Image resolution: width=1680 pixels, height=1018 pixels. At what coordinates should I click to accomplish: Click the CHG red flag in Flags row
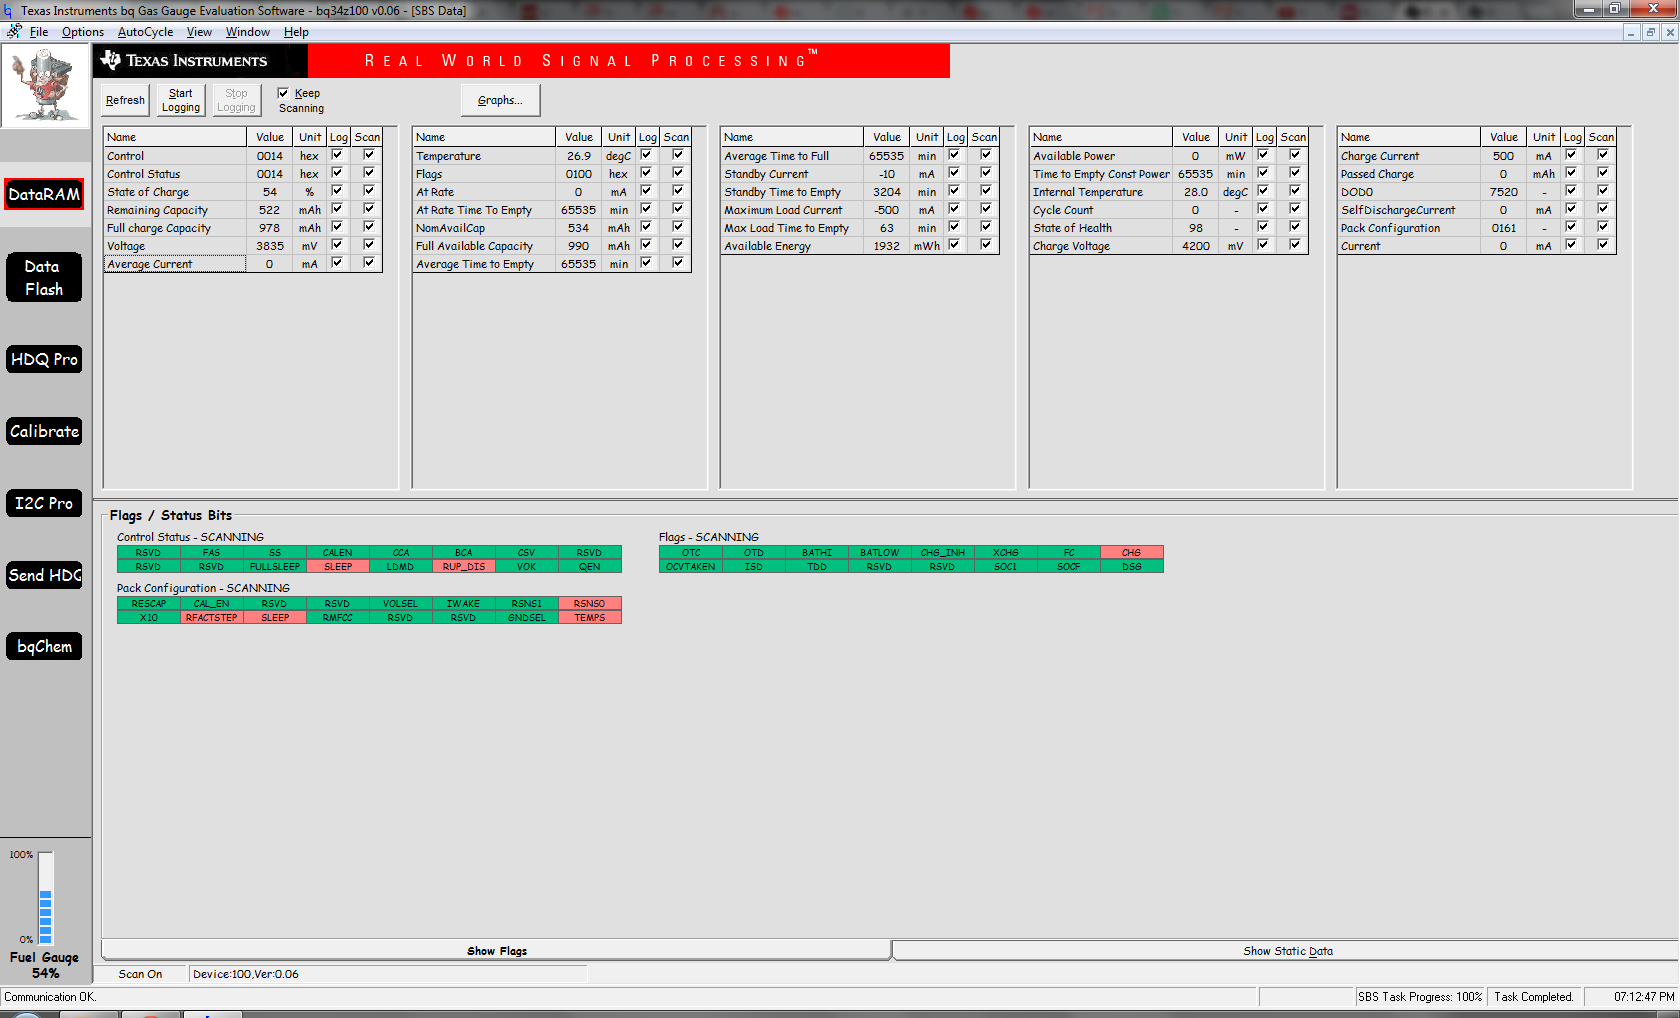(1131, 553)
